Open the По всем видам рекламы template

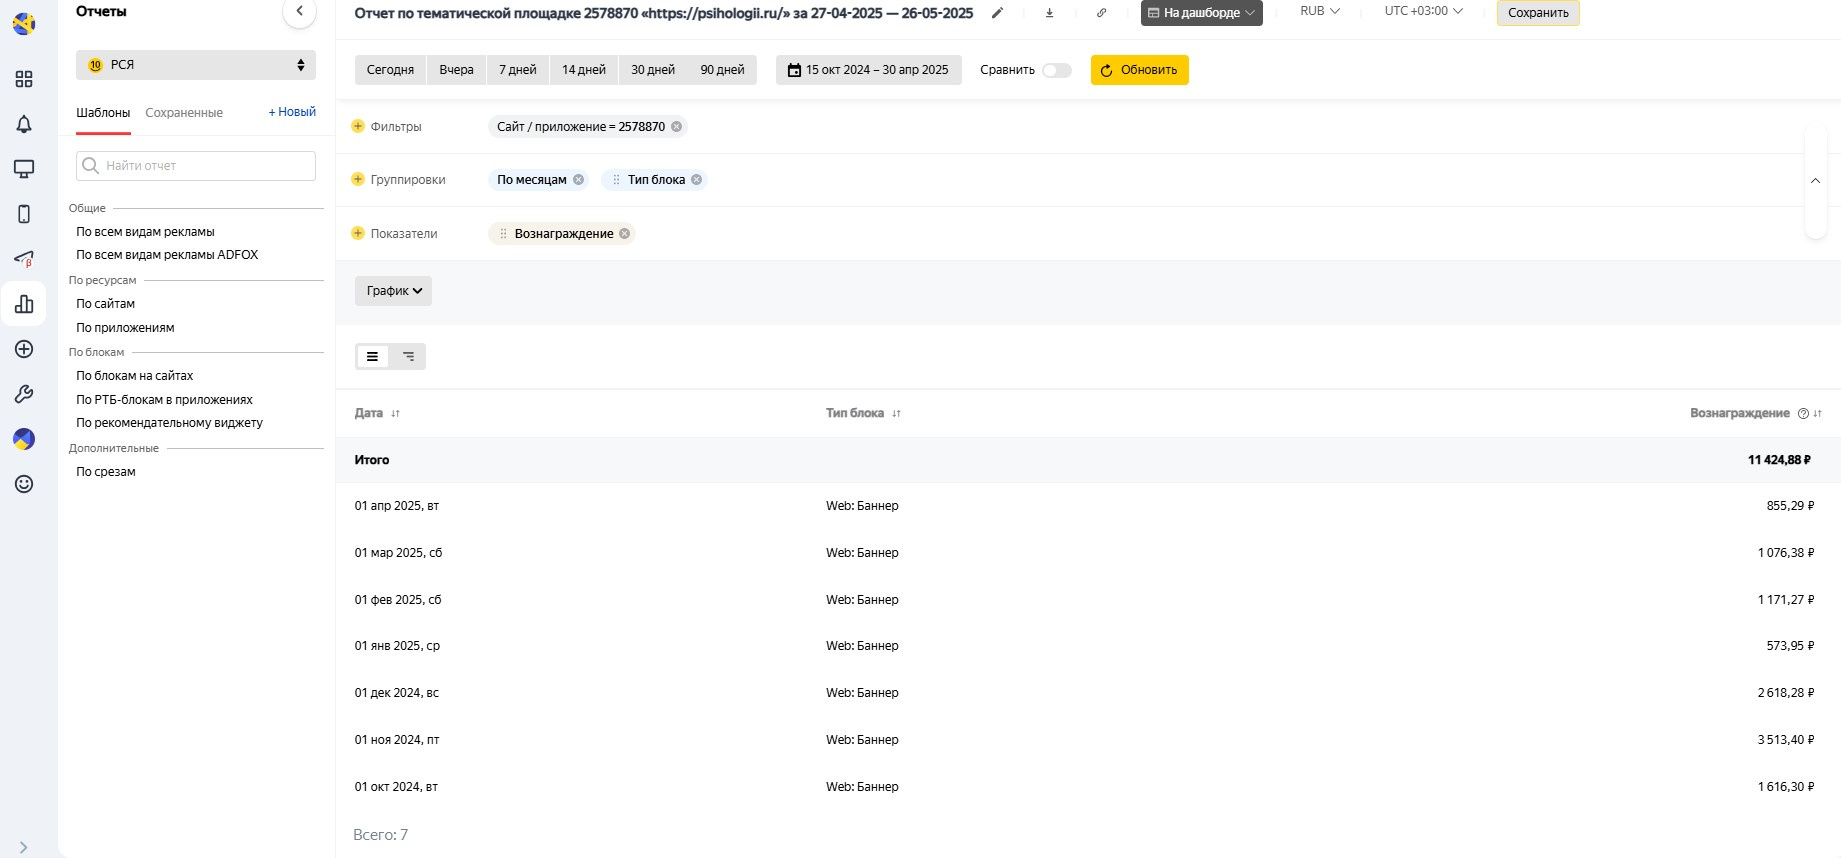[146, 232]
